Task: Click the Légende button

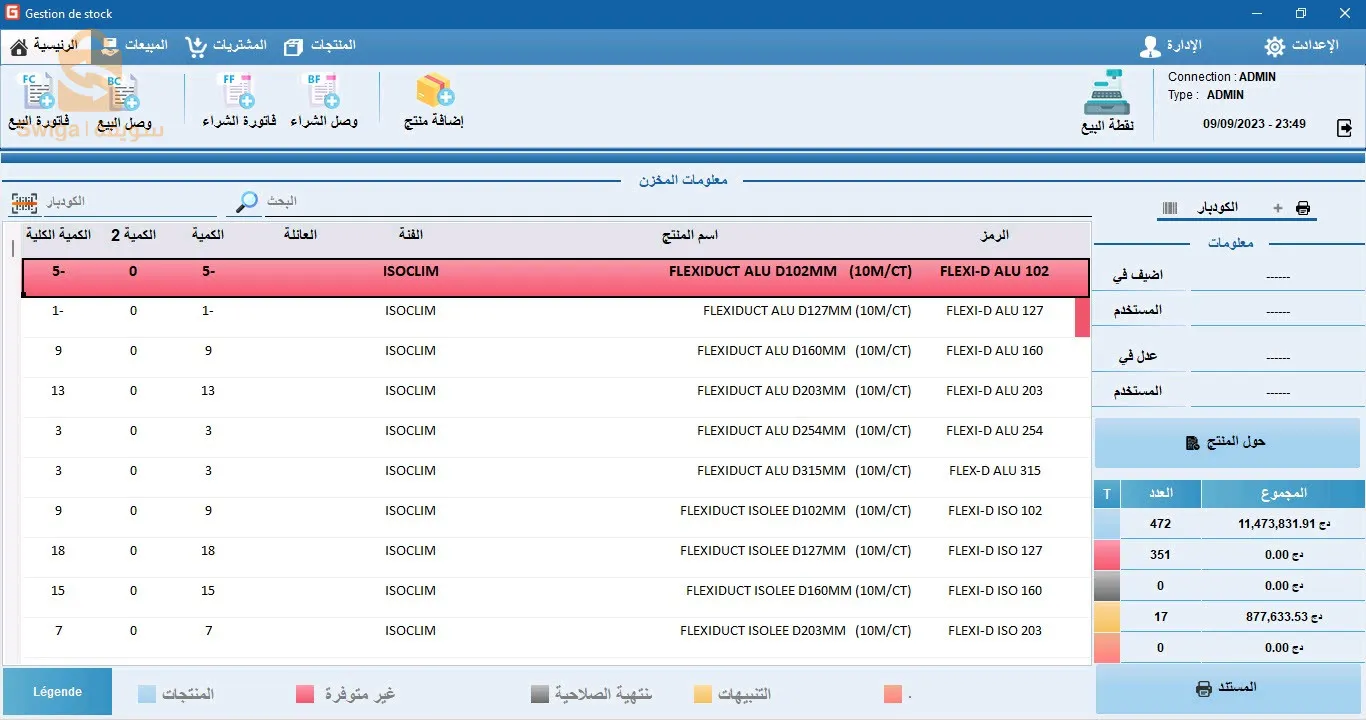Action: [57, 692]
